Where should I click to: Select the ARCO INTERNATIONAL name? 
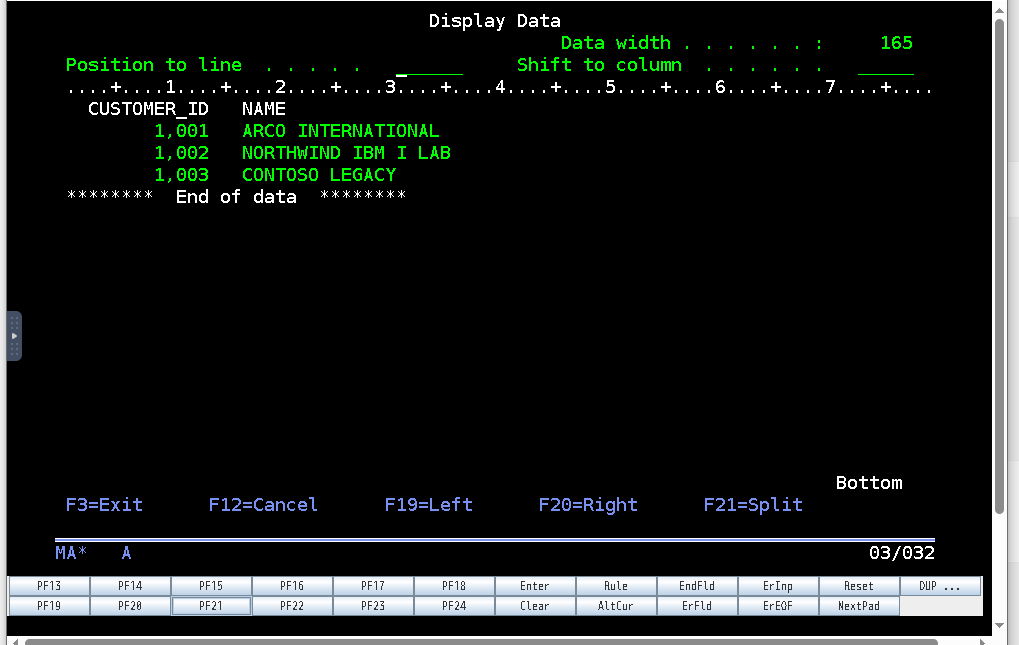pos(341,131)
